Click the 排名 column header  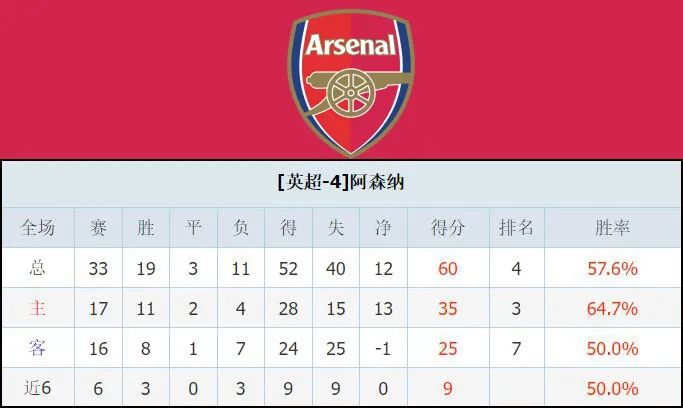tap(516, 228)
